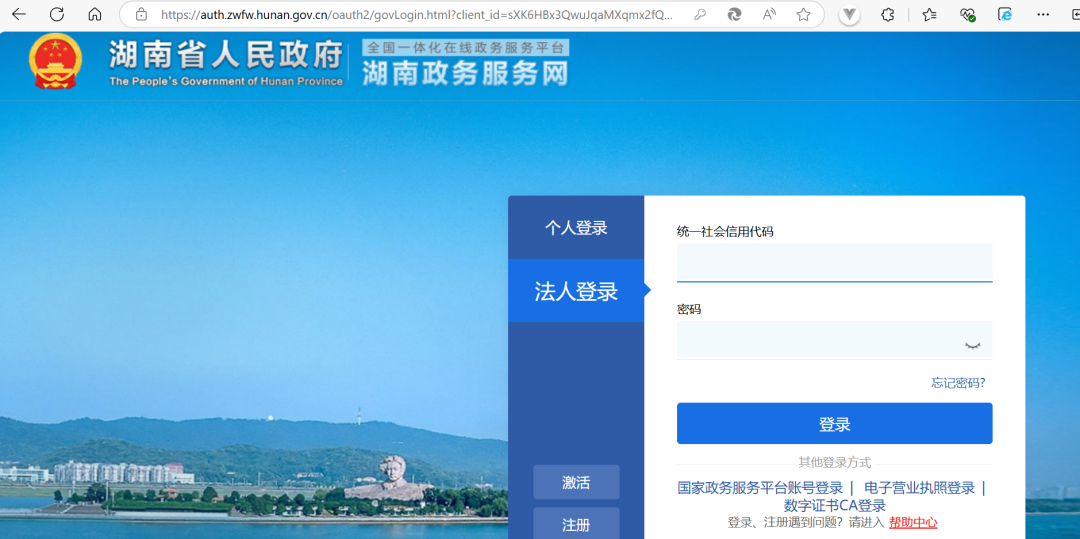Click the 注册 button
The image size is (1080, 539).
click(x=576, y=525)
